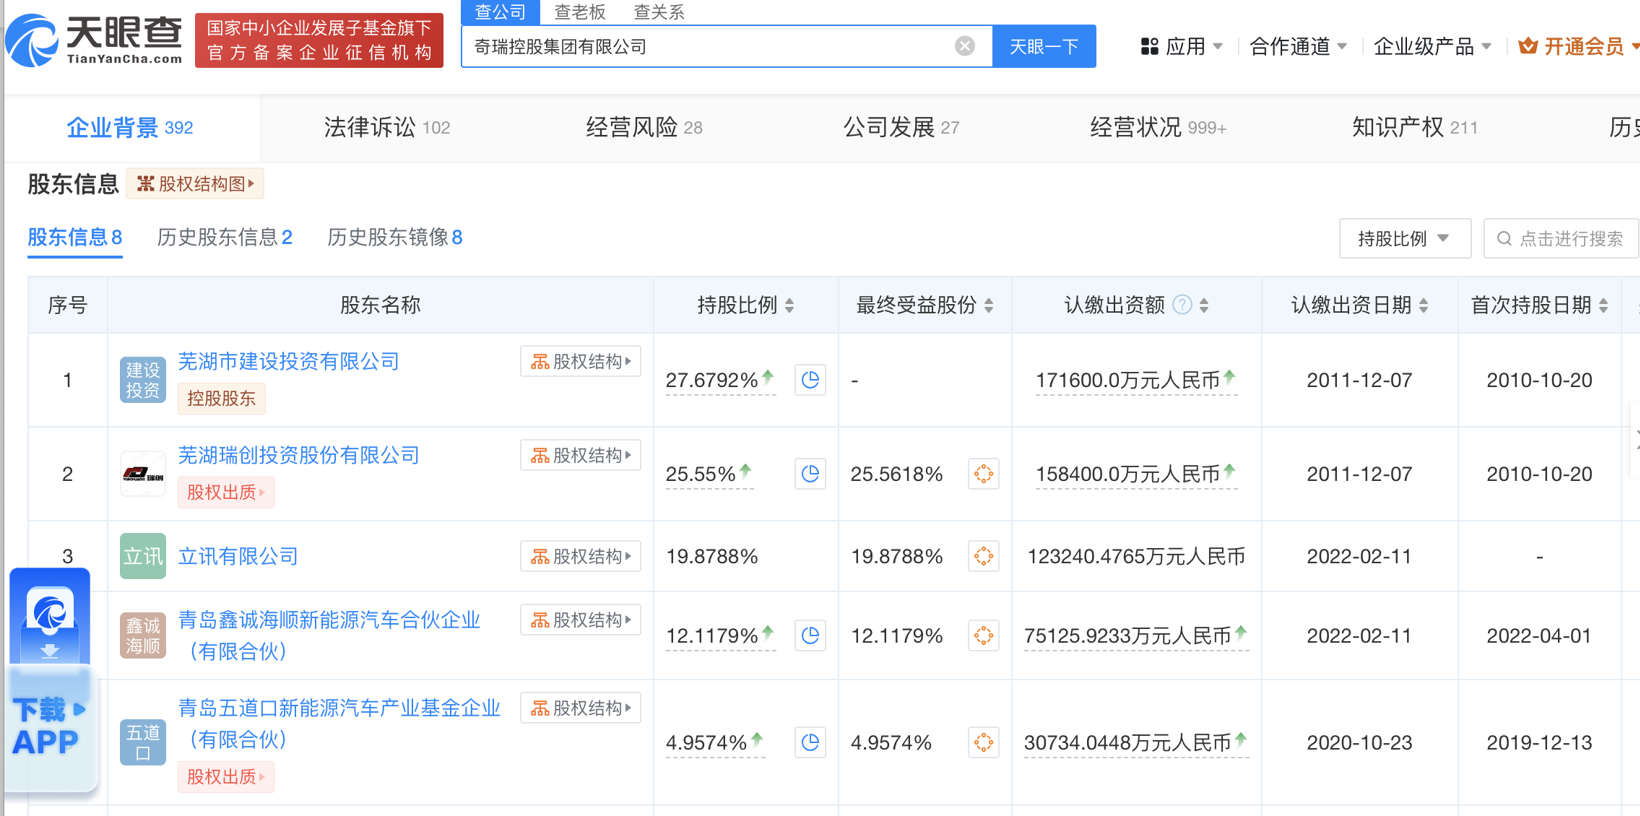Sort by 认缴出资日期 column arrows

1424,306
